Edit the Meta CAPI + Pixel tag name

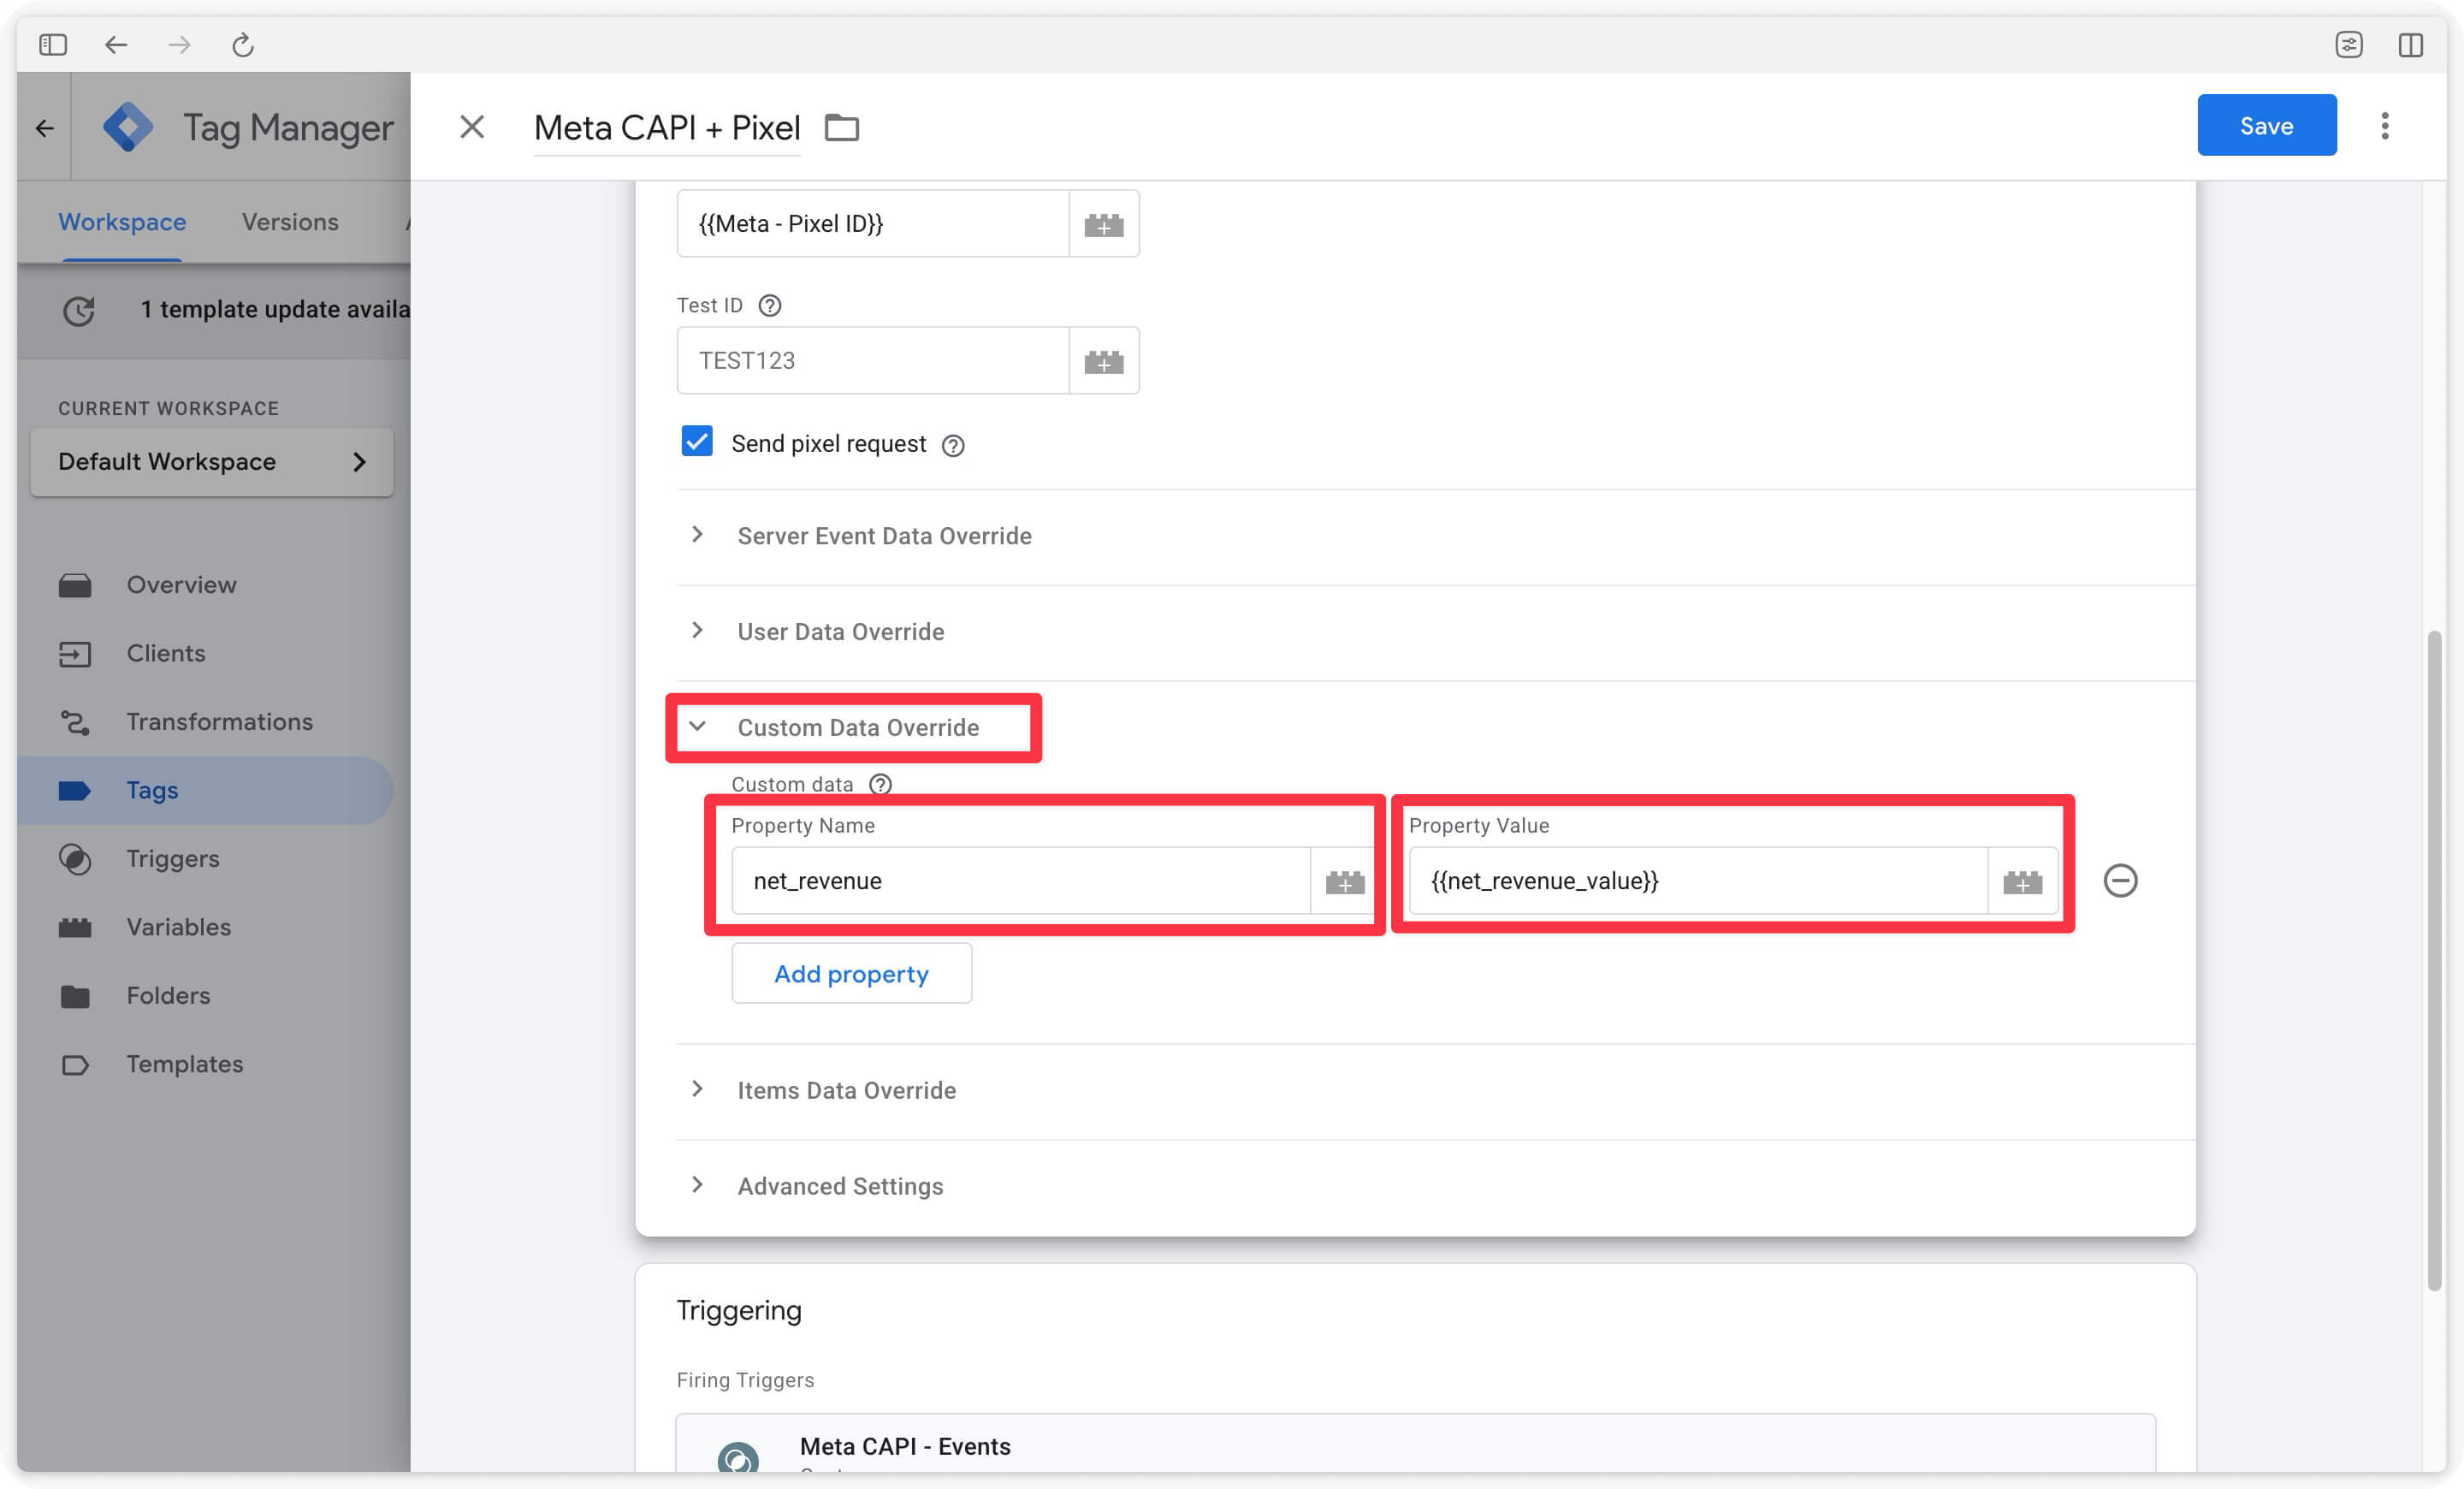coord(667,128)
